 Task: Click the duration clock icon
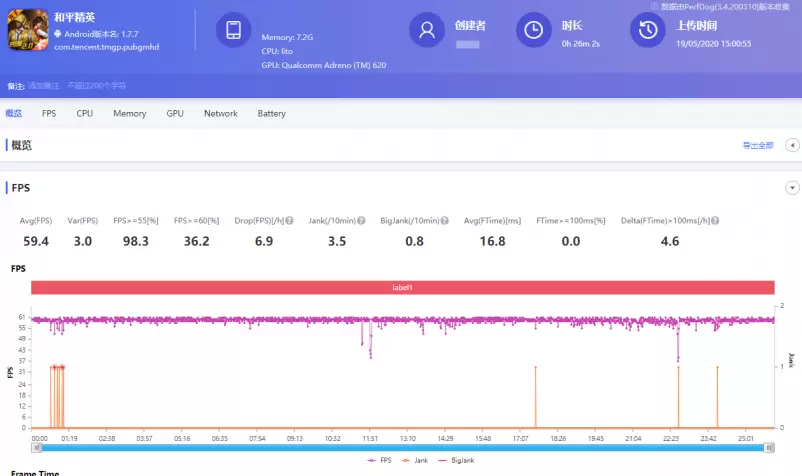(x=534, y=30)
